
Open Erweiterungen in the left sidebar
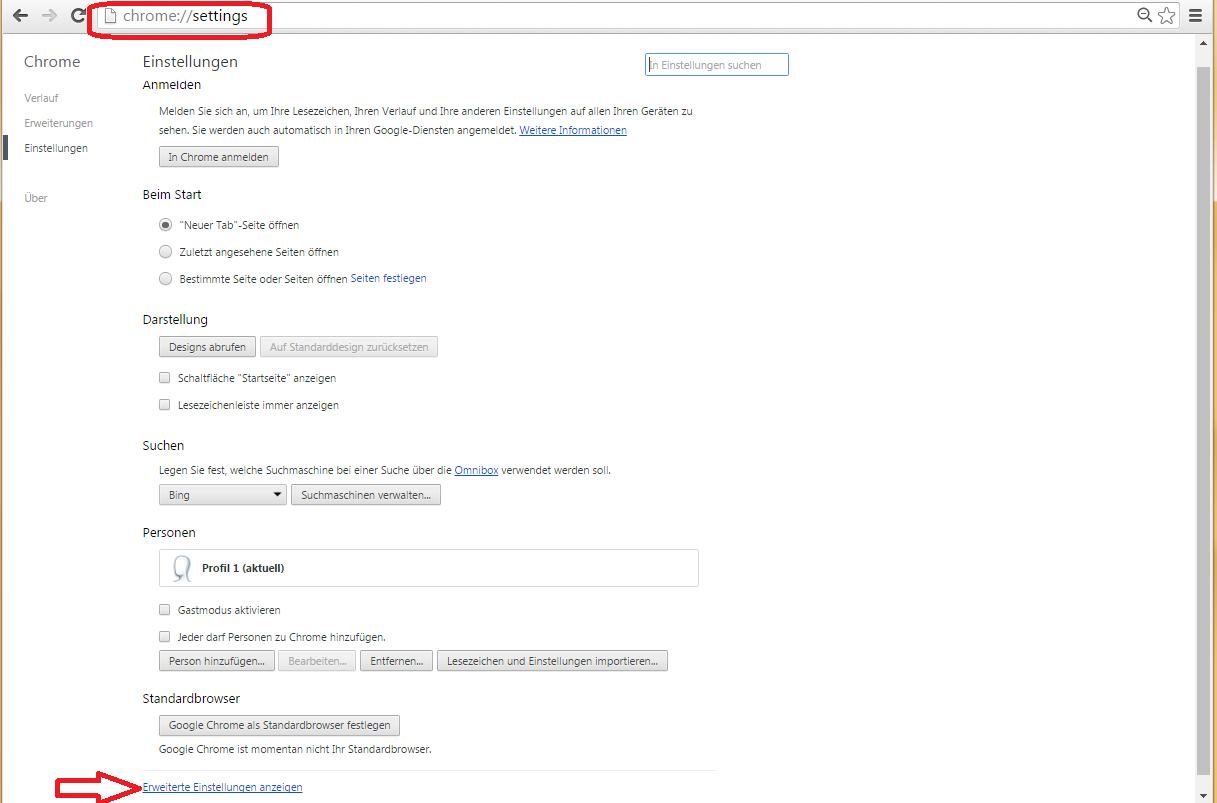[x=58, y=123]
